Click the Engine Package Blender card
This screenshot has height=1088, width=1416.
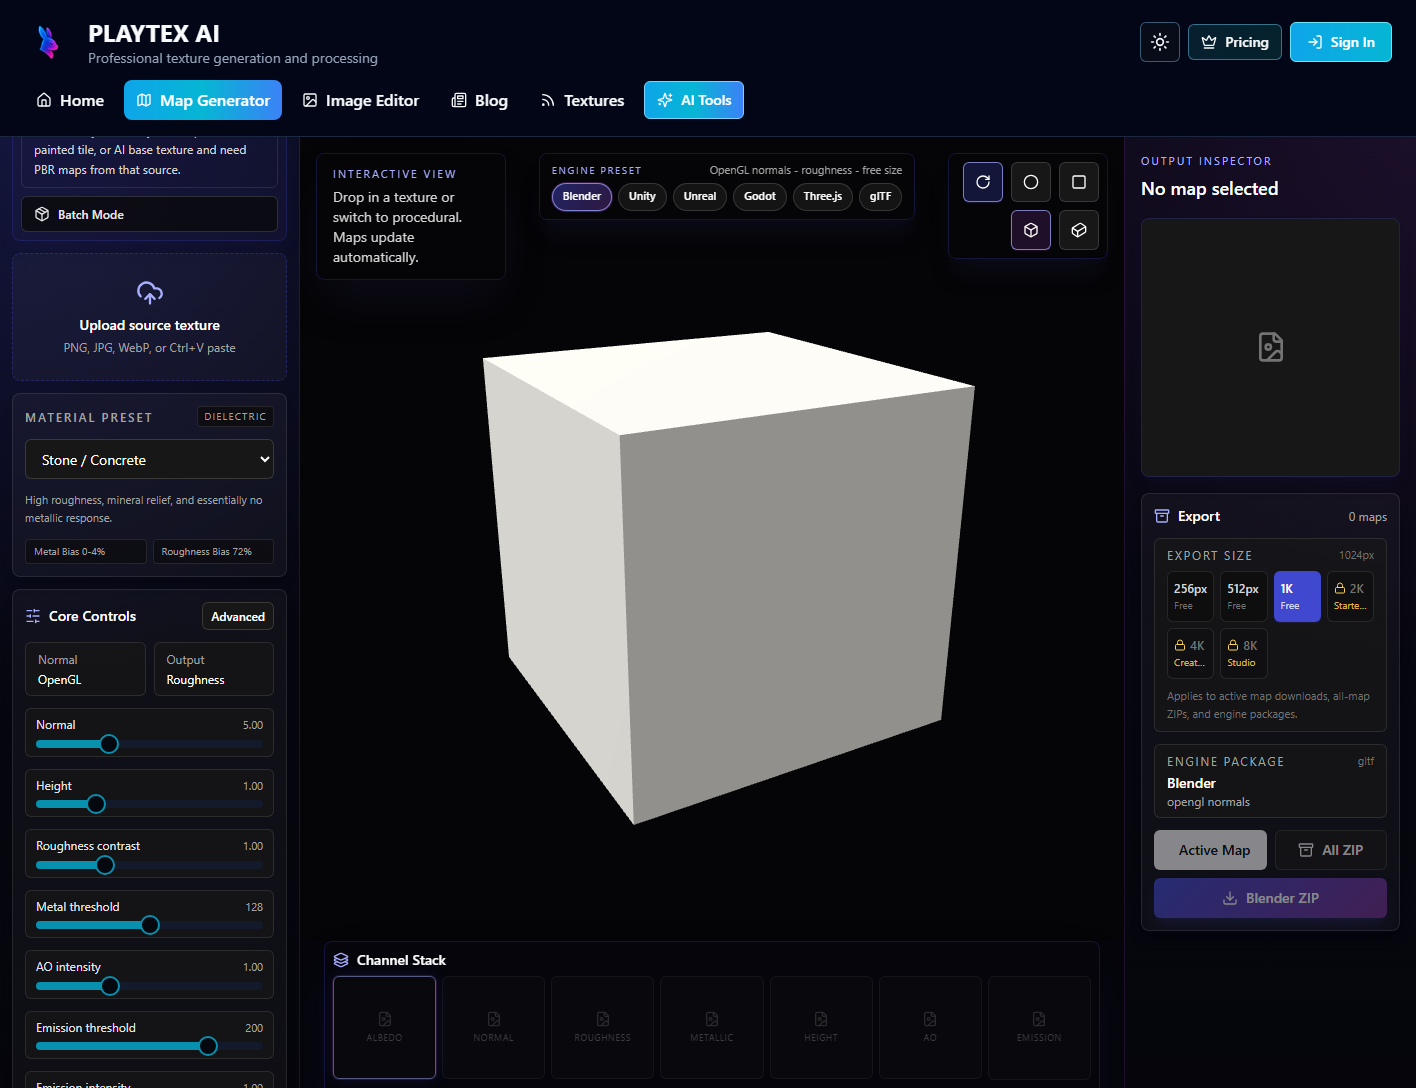coord(1270,781)
